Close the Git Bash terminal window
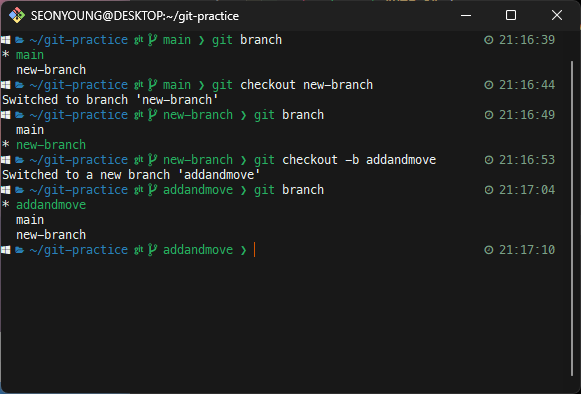Image resolution: width=581 pixels, height=394 pixels. [557, 15]
